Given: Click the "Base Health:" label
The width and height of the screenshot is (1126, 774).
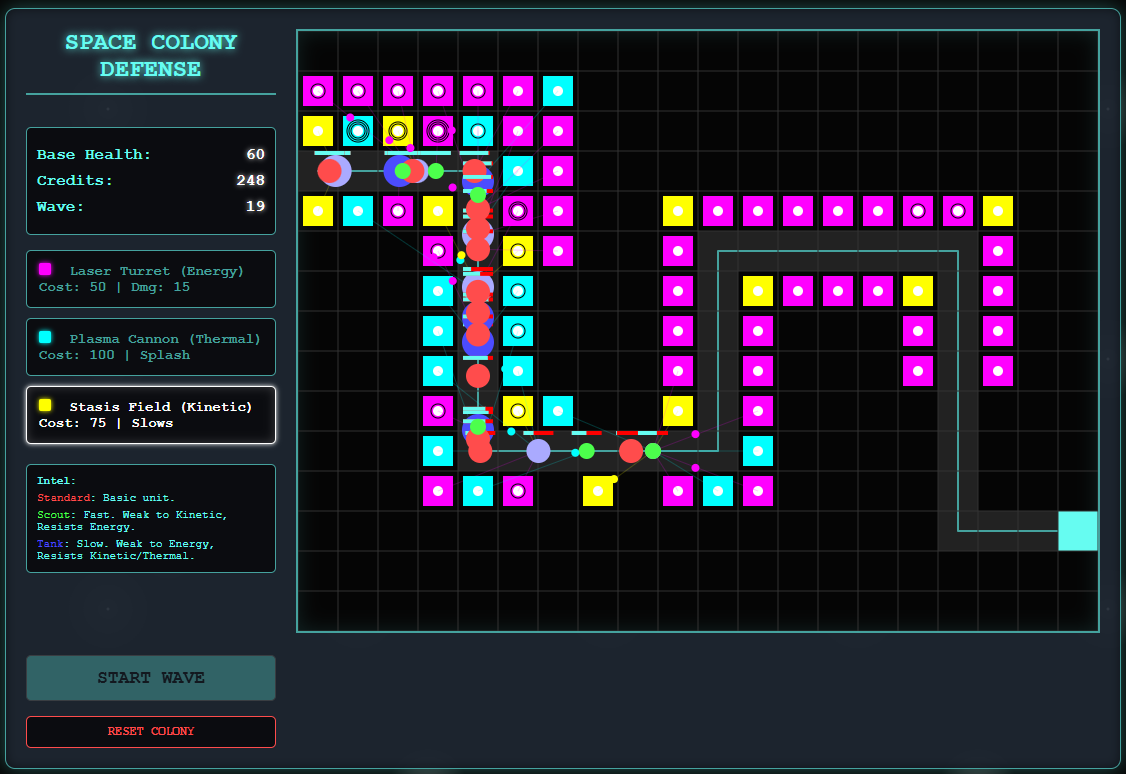Looking at the screenshot, I should pos(94,154).
